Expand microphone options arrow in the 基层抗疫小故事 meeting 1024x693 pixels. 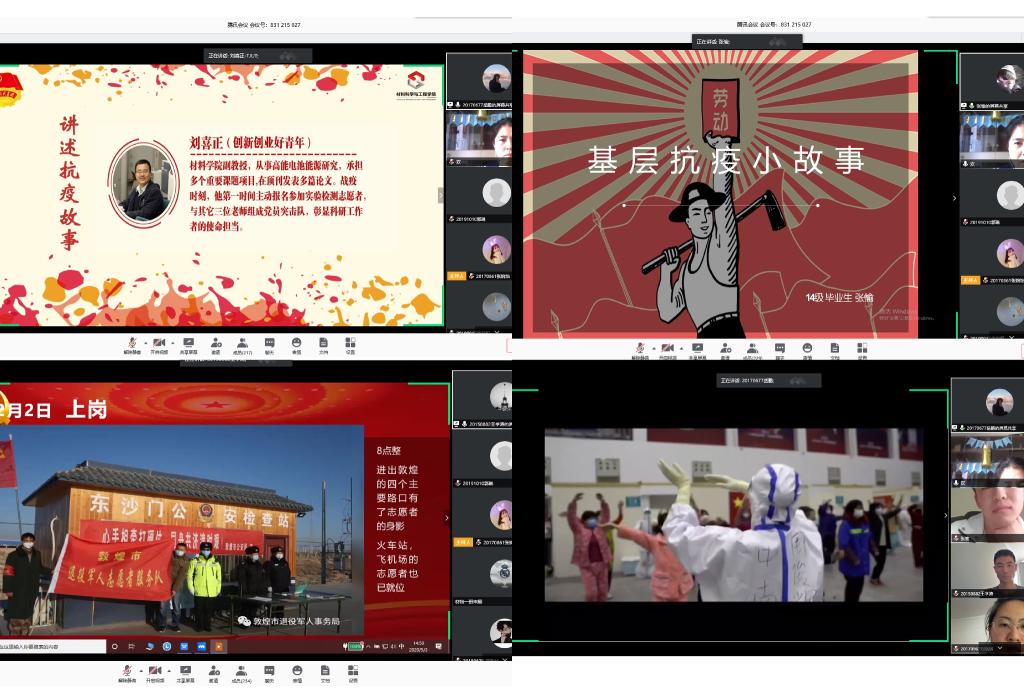654,348
